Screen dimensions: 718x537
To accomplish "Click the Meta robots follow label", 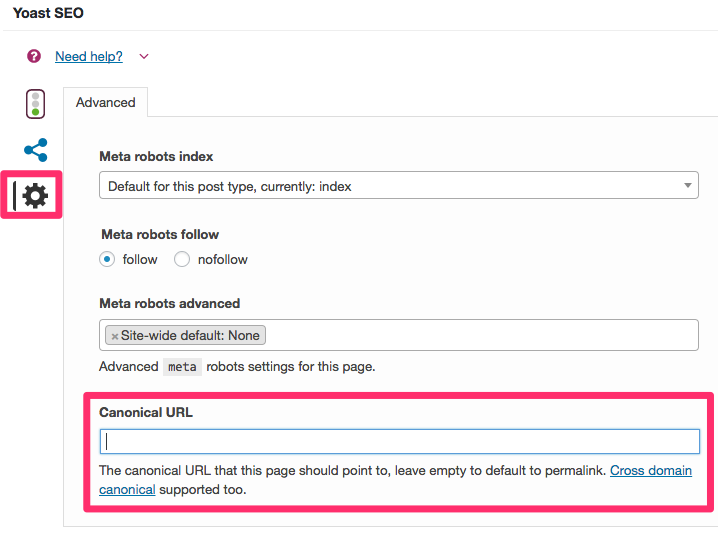I will click(x=160, y=234).
